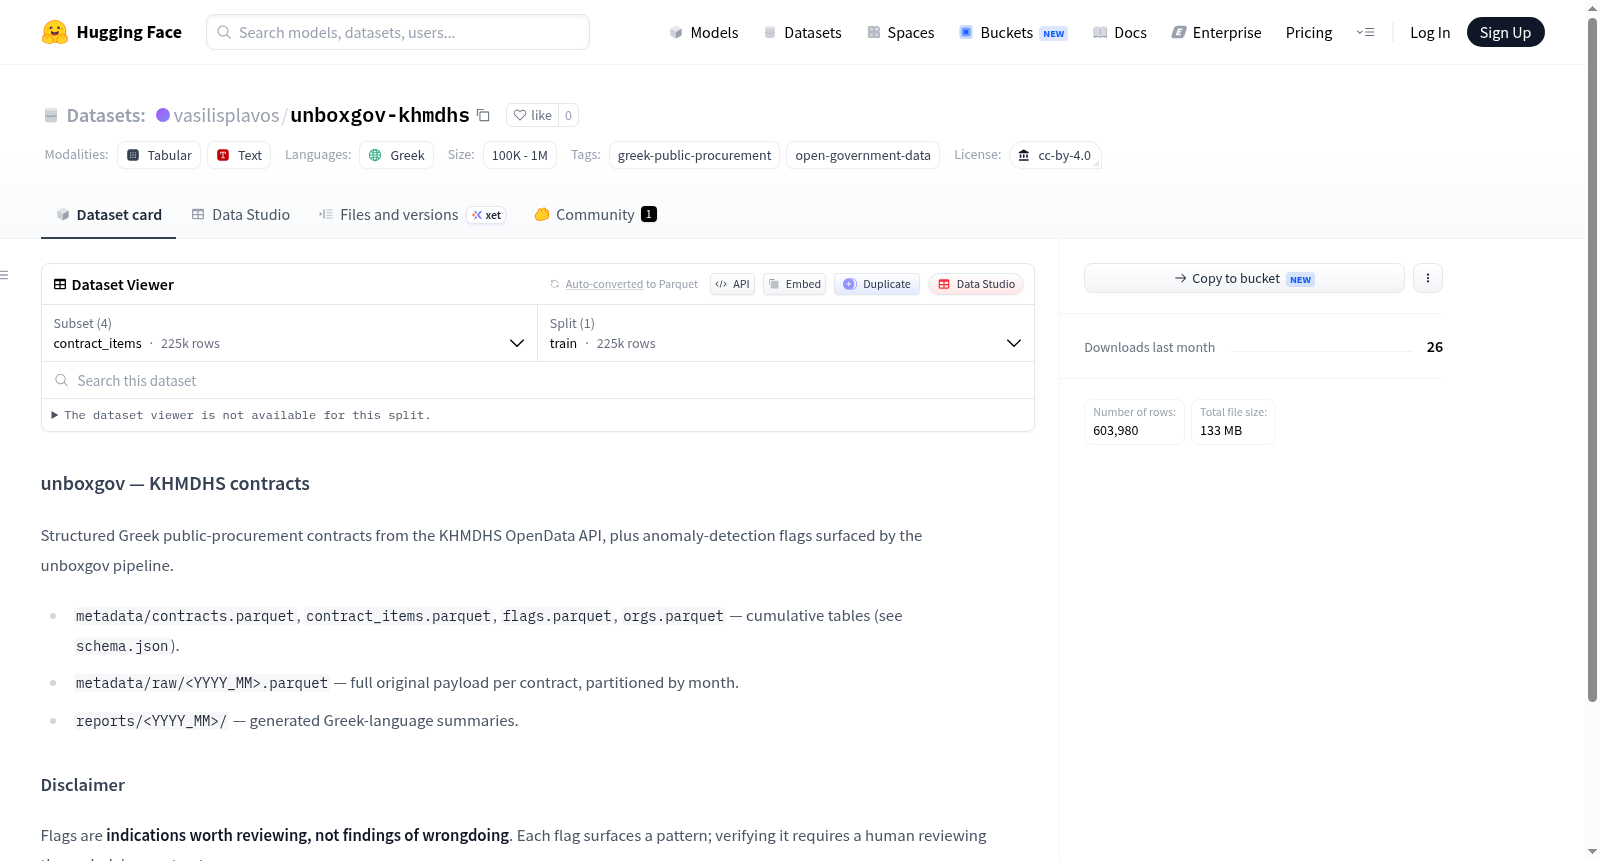Click the vasilisplavos purple avatar icon
The width and height of the screenshot is (1600, 861).
point(163,115)
